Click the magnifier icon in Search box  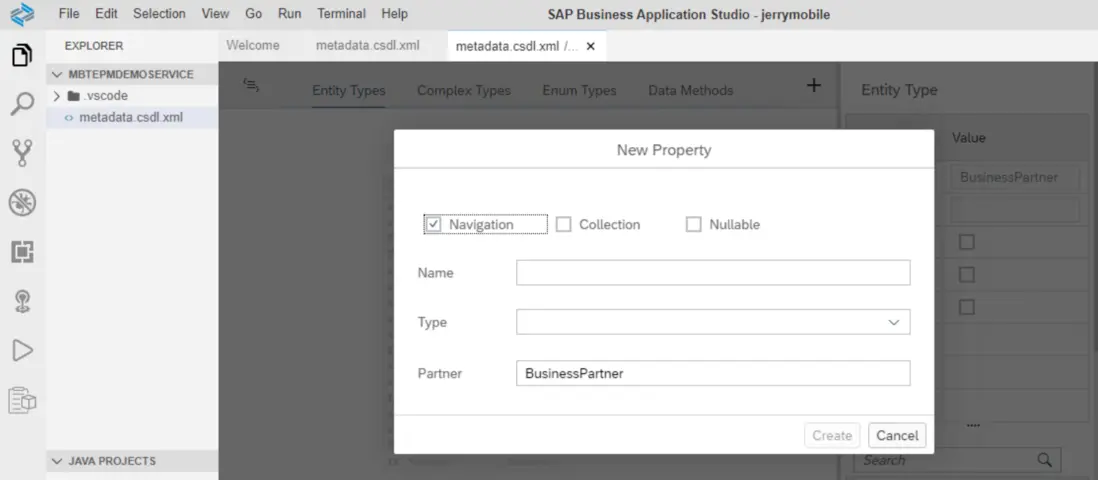pyautogui.click(x=1045, y=460)
